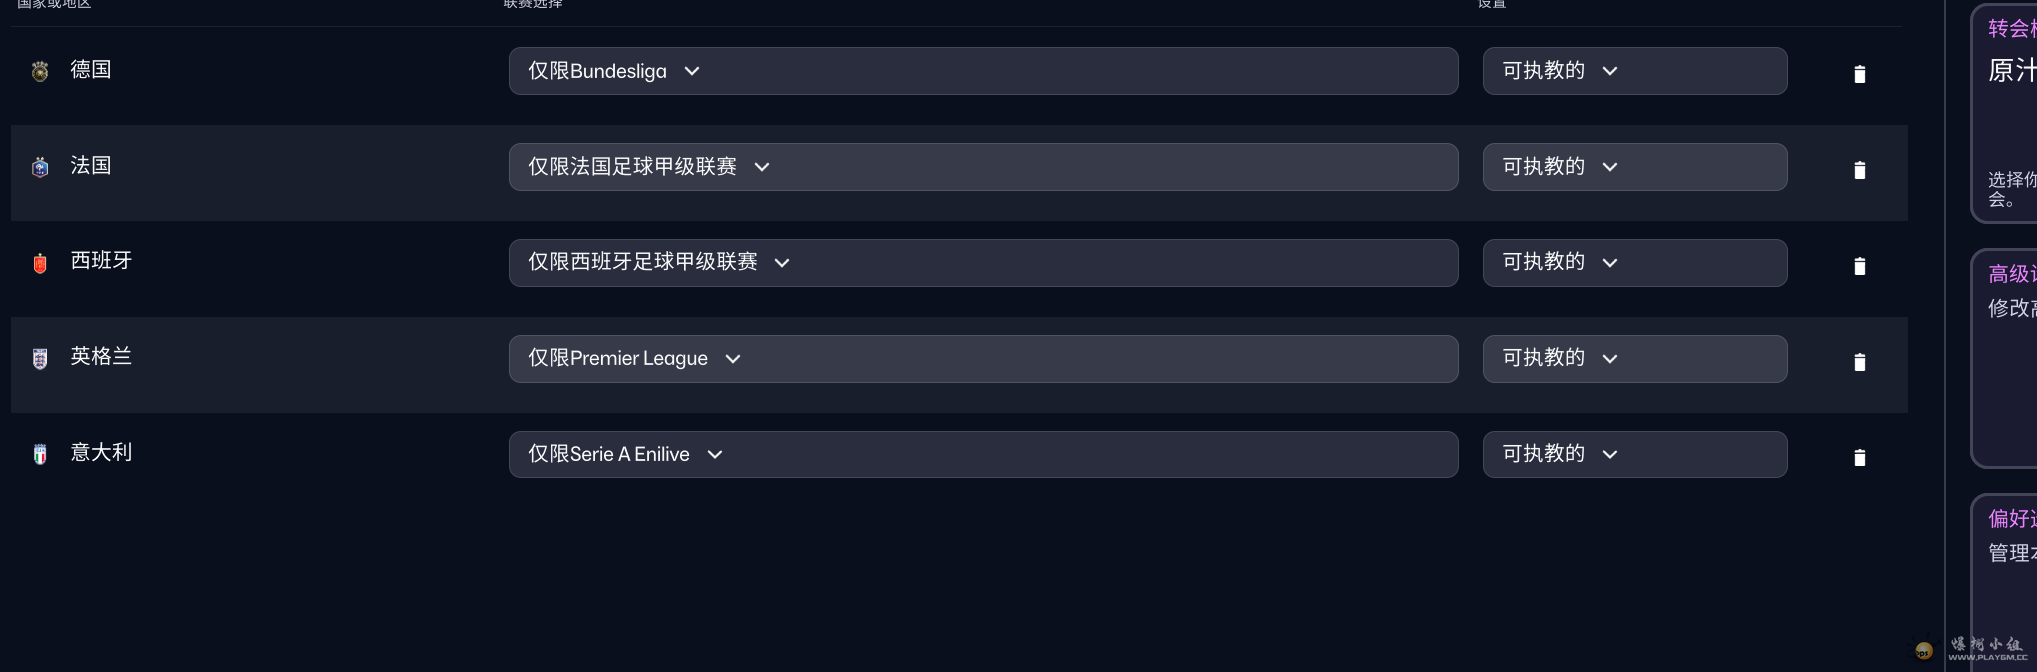Delete 英格兰 using the trash icon
2037x672 pixels.
click(x=1859, y=362)
